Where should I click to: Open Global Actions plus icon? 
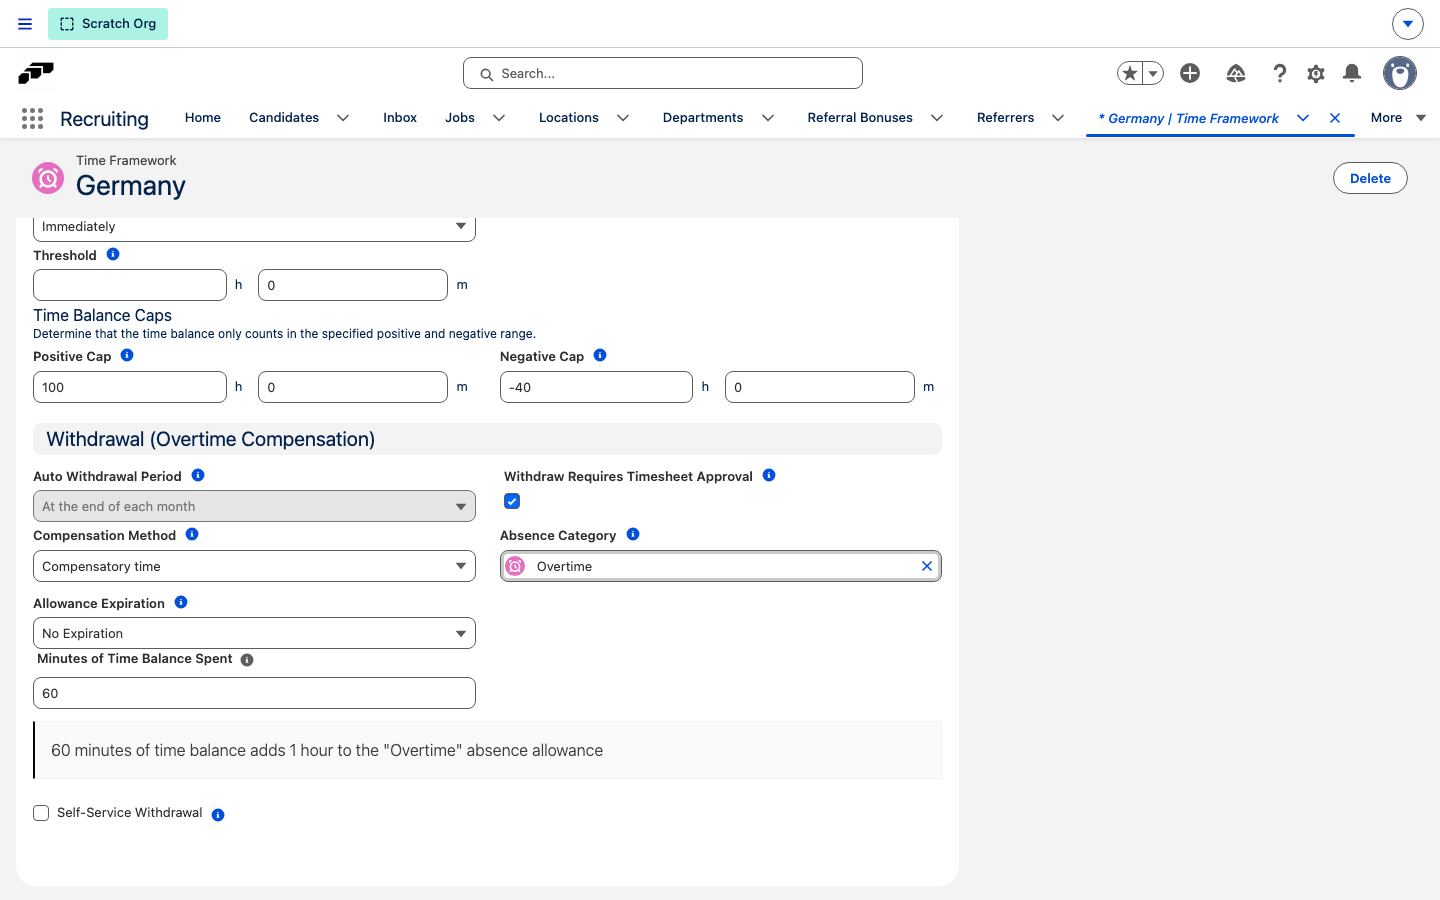[x=1190, y=73]
